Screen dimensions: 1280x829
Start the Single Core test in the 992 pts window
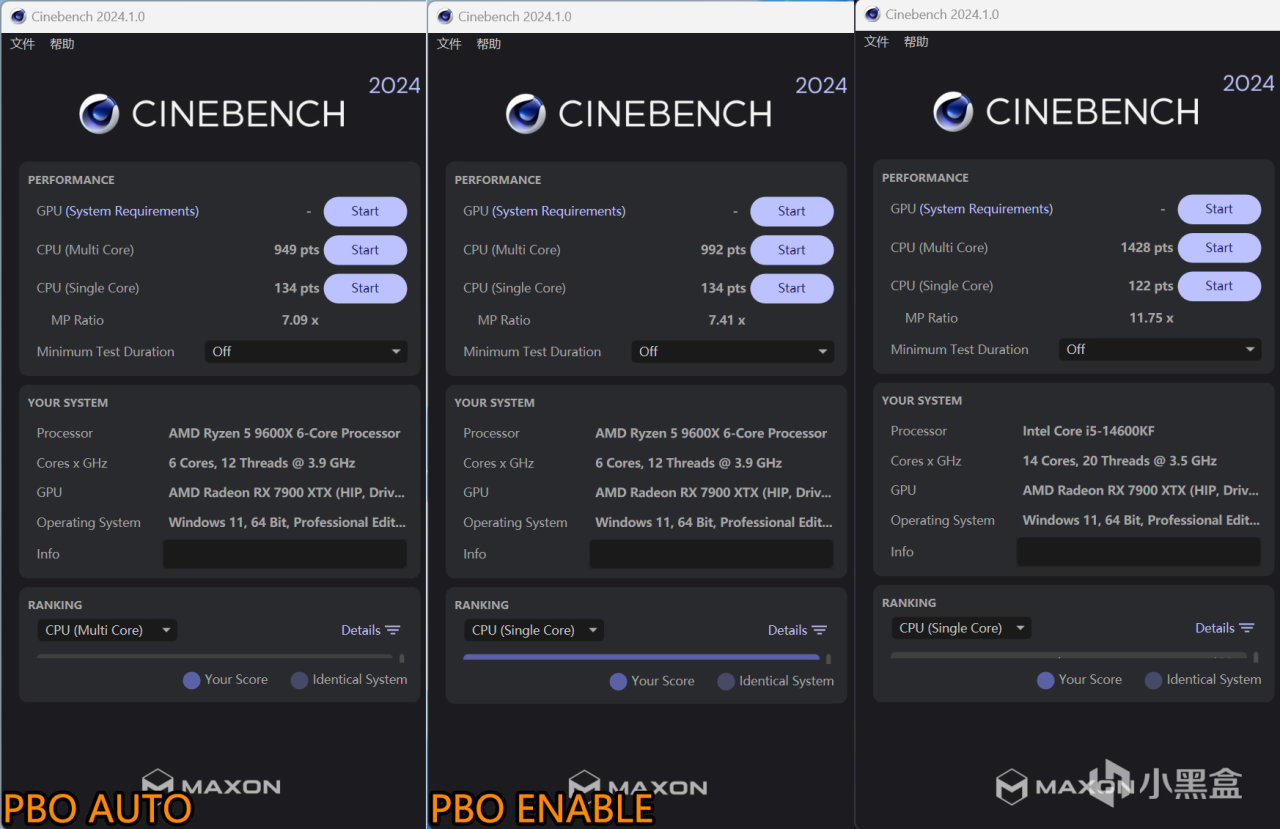click(x=792, y=288)
